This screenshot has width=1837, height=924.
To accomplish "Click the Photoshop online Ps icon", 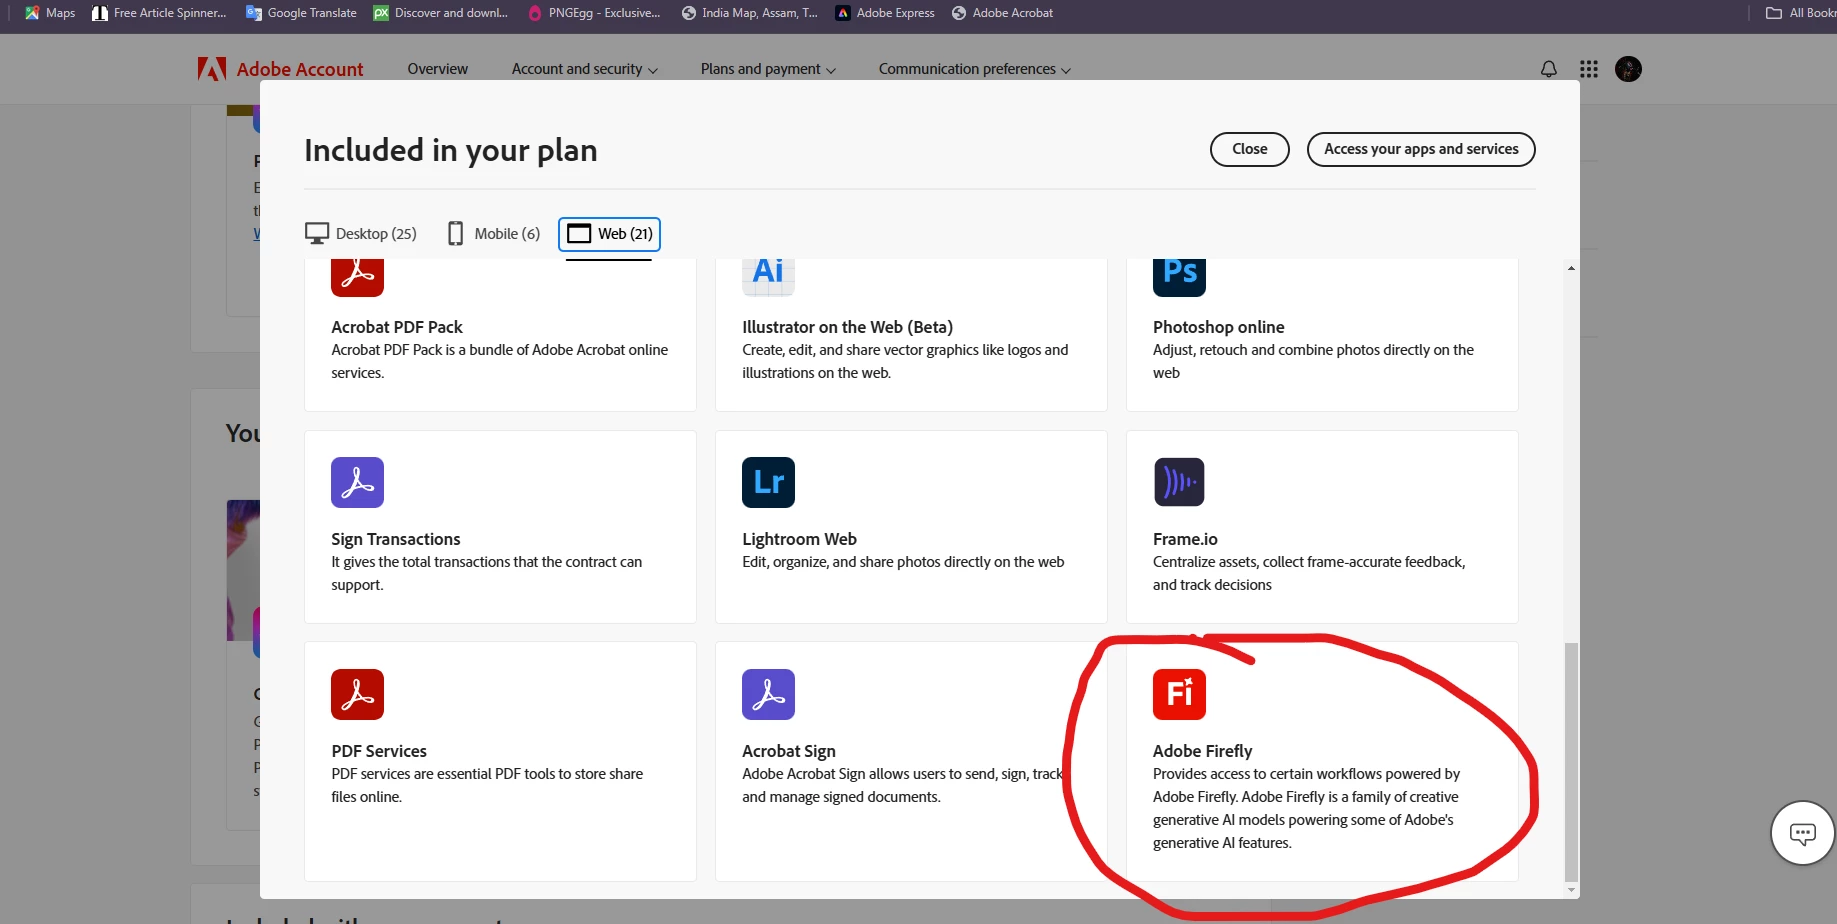I will click(1179, 277).
